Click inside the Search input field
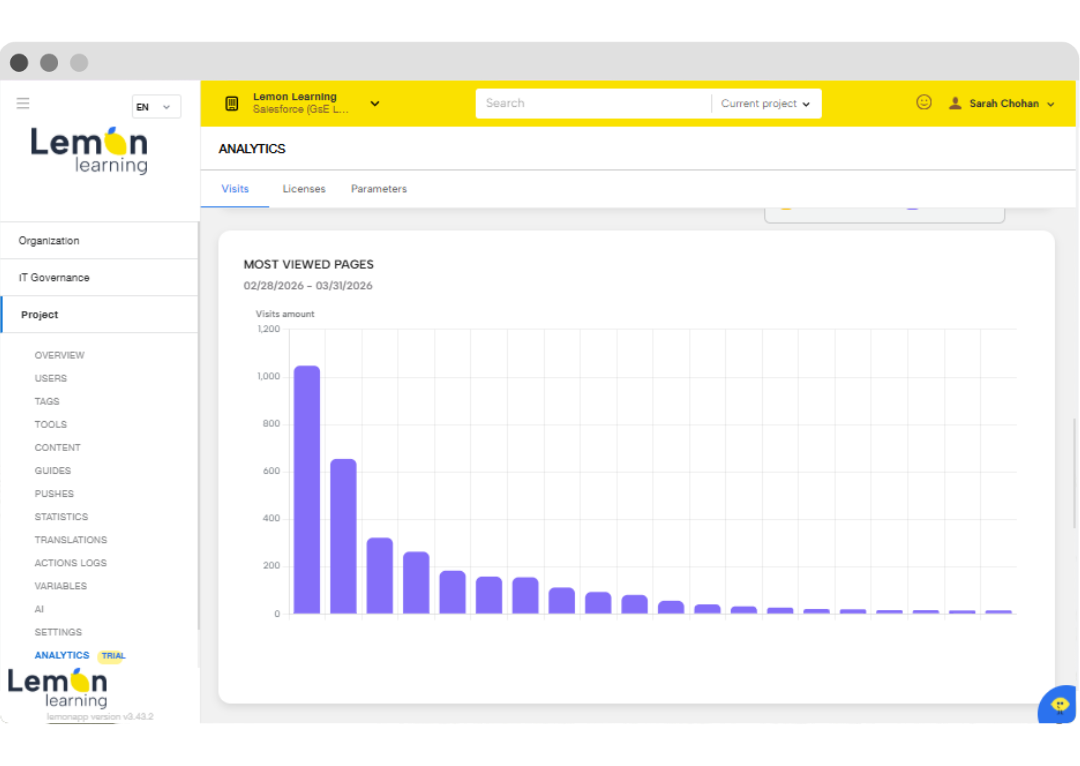1080x766 pixels. pos(590,103)
